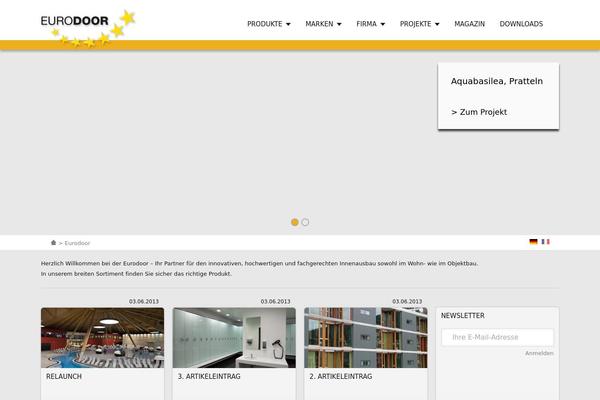This screenshot has height=400, width=600.
Task: Click the Aquabasilea, Pratteln title
Action: 497,81
